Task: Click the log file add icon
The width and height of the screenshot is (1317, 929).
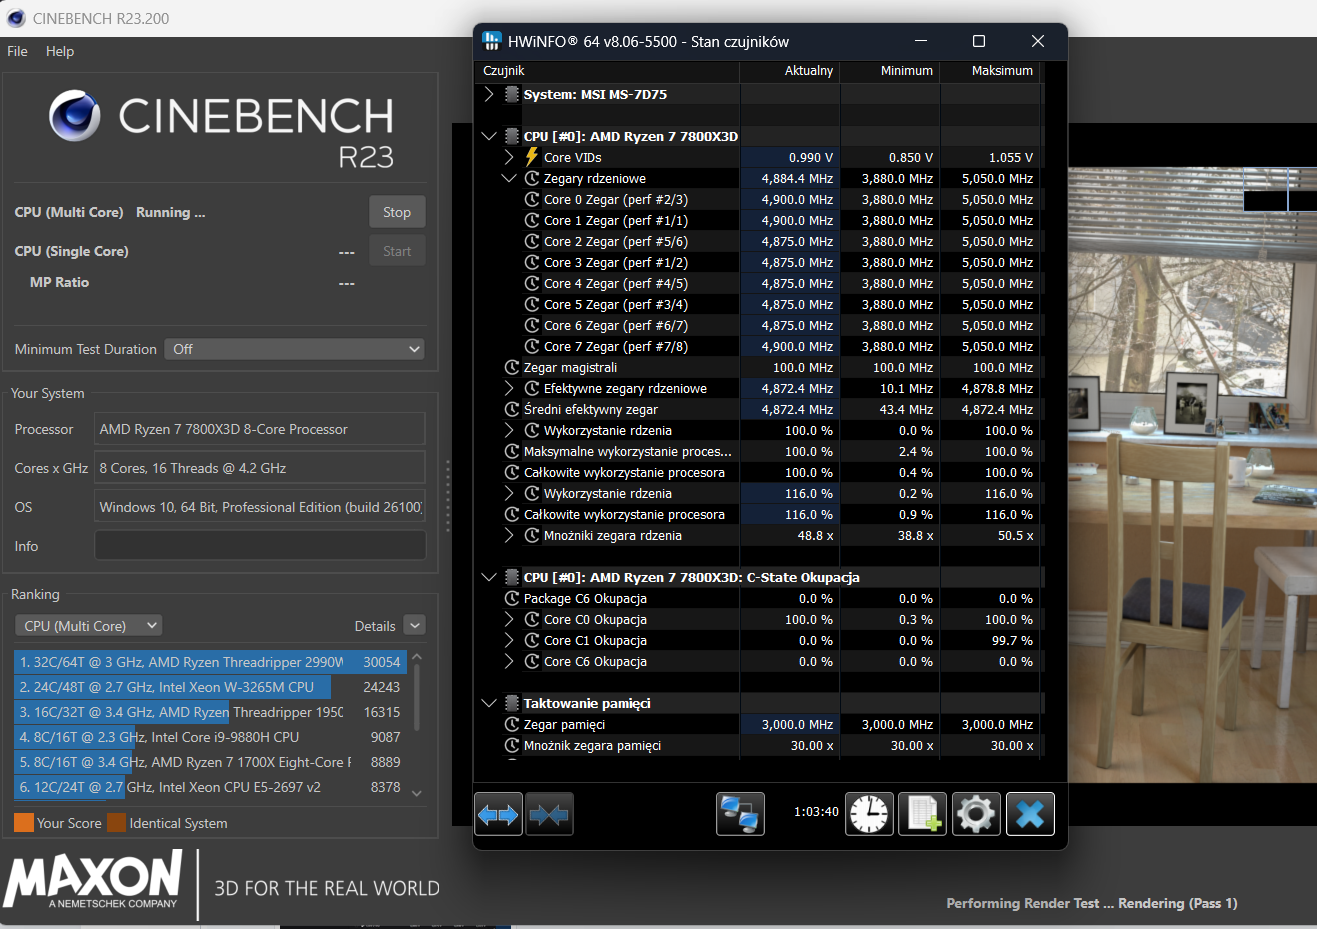Action: coord(922,814)
